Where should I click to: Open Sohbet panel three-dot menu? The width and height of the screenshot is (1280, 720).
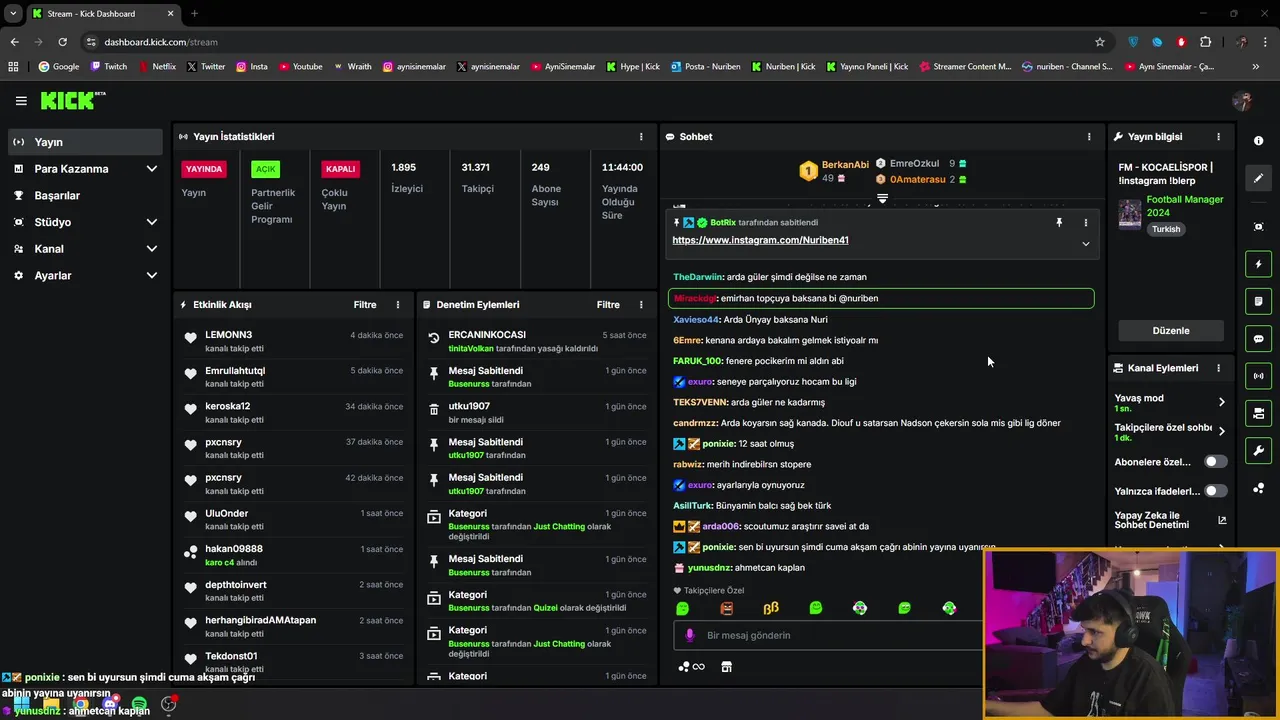coord(1089,136)
